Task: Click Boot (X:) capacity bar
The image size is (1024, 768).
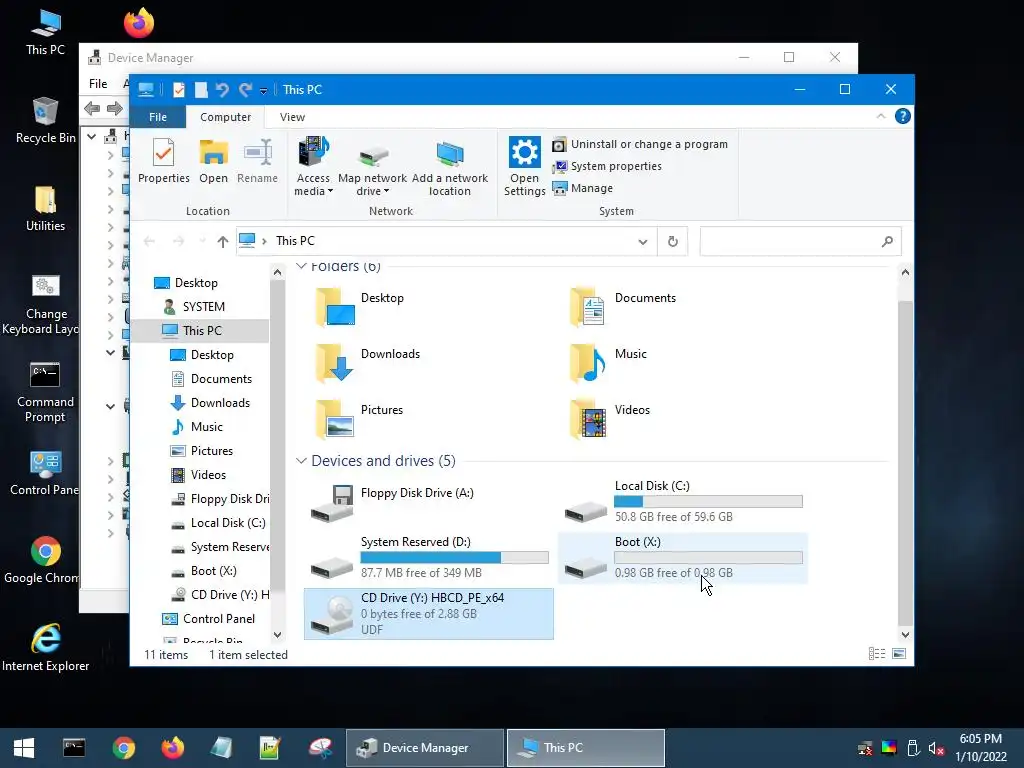Action: click(x=709, y=558)
